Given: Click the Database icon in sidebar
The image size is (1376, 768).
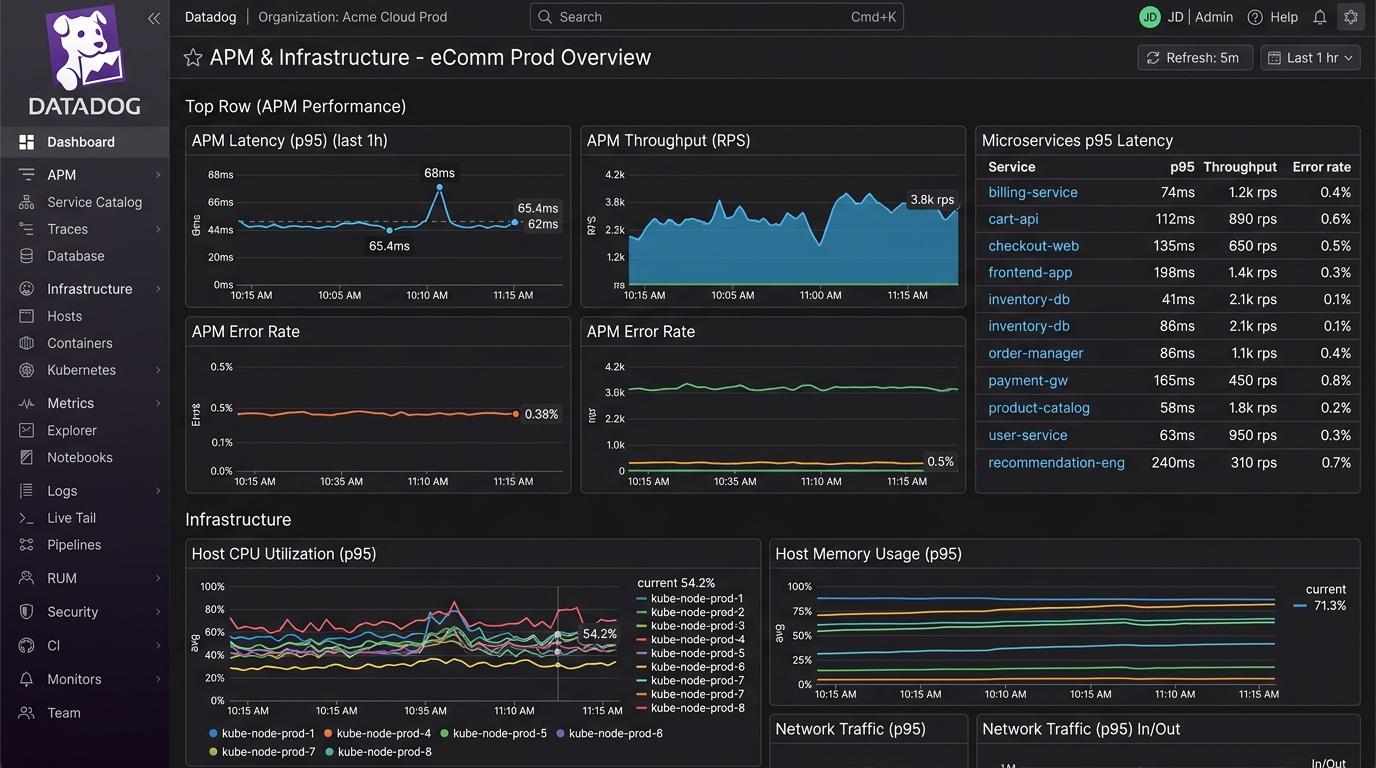Looking at the screenshot, I should pyautogui.click(x=27, y=256).
